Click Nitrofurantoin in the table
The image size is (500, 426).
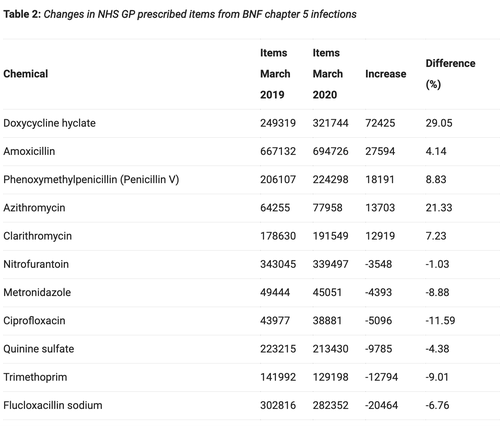[x=36, y=264]
